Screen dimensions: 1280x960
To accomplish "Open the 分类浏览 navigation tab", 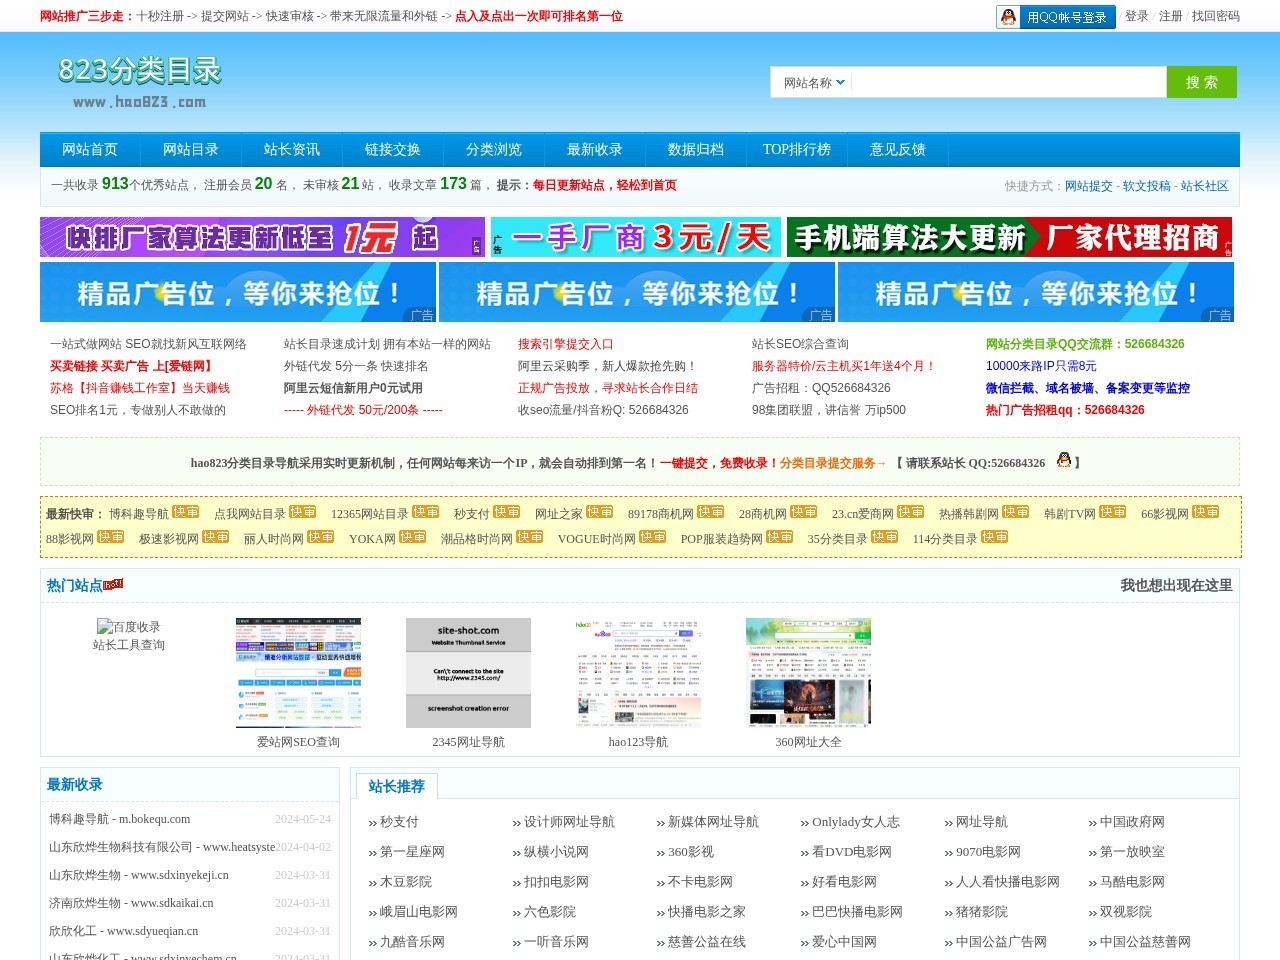I will click(x=494, y=150).
